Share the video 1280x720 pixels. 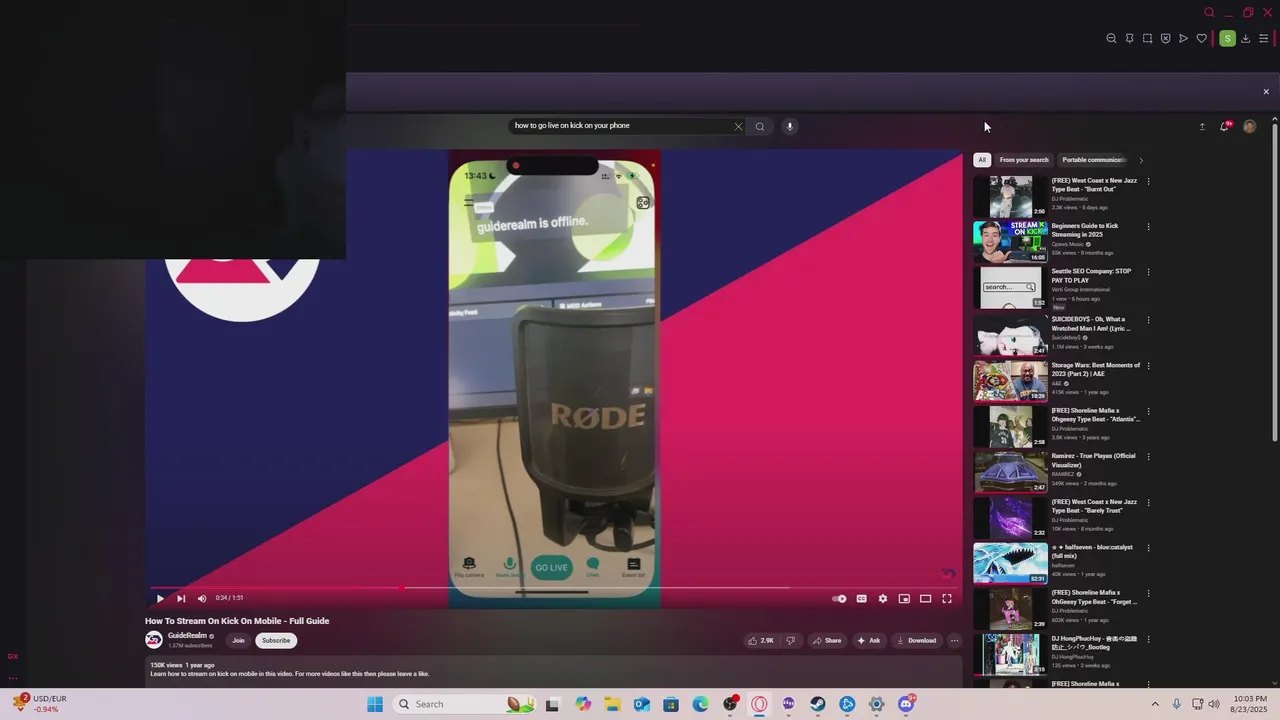pos(827,641)
